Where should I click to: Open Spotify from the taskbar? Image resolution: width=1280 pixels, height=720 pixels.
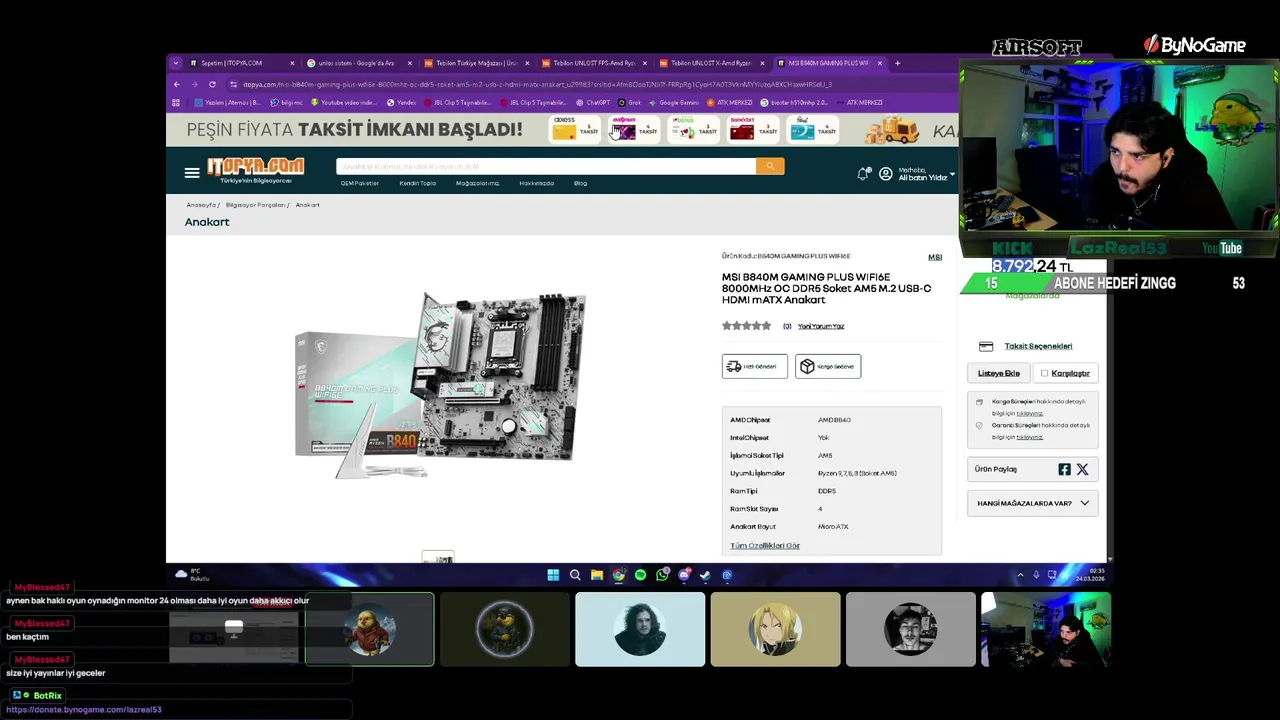point(640,575)
